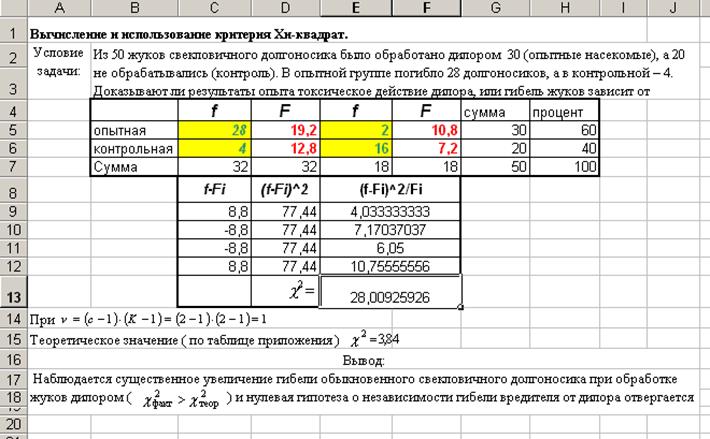Click -8,8 in row 10
Screen dimensions: 710x439
pos(215,230)
